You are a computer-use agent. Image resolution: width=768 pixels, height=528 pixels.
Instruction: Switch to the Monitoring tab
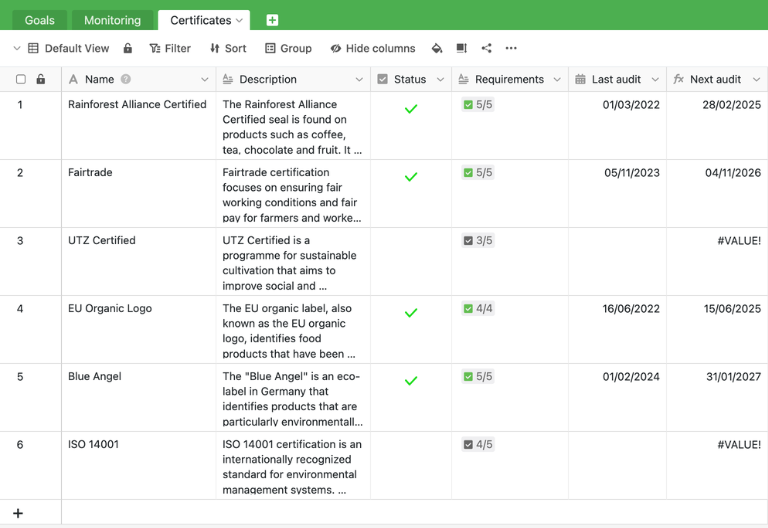(112, 20)
